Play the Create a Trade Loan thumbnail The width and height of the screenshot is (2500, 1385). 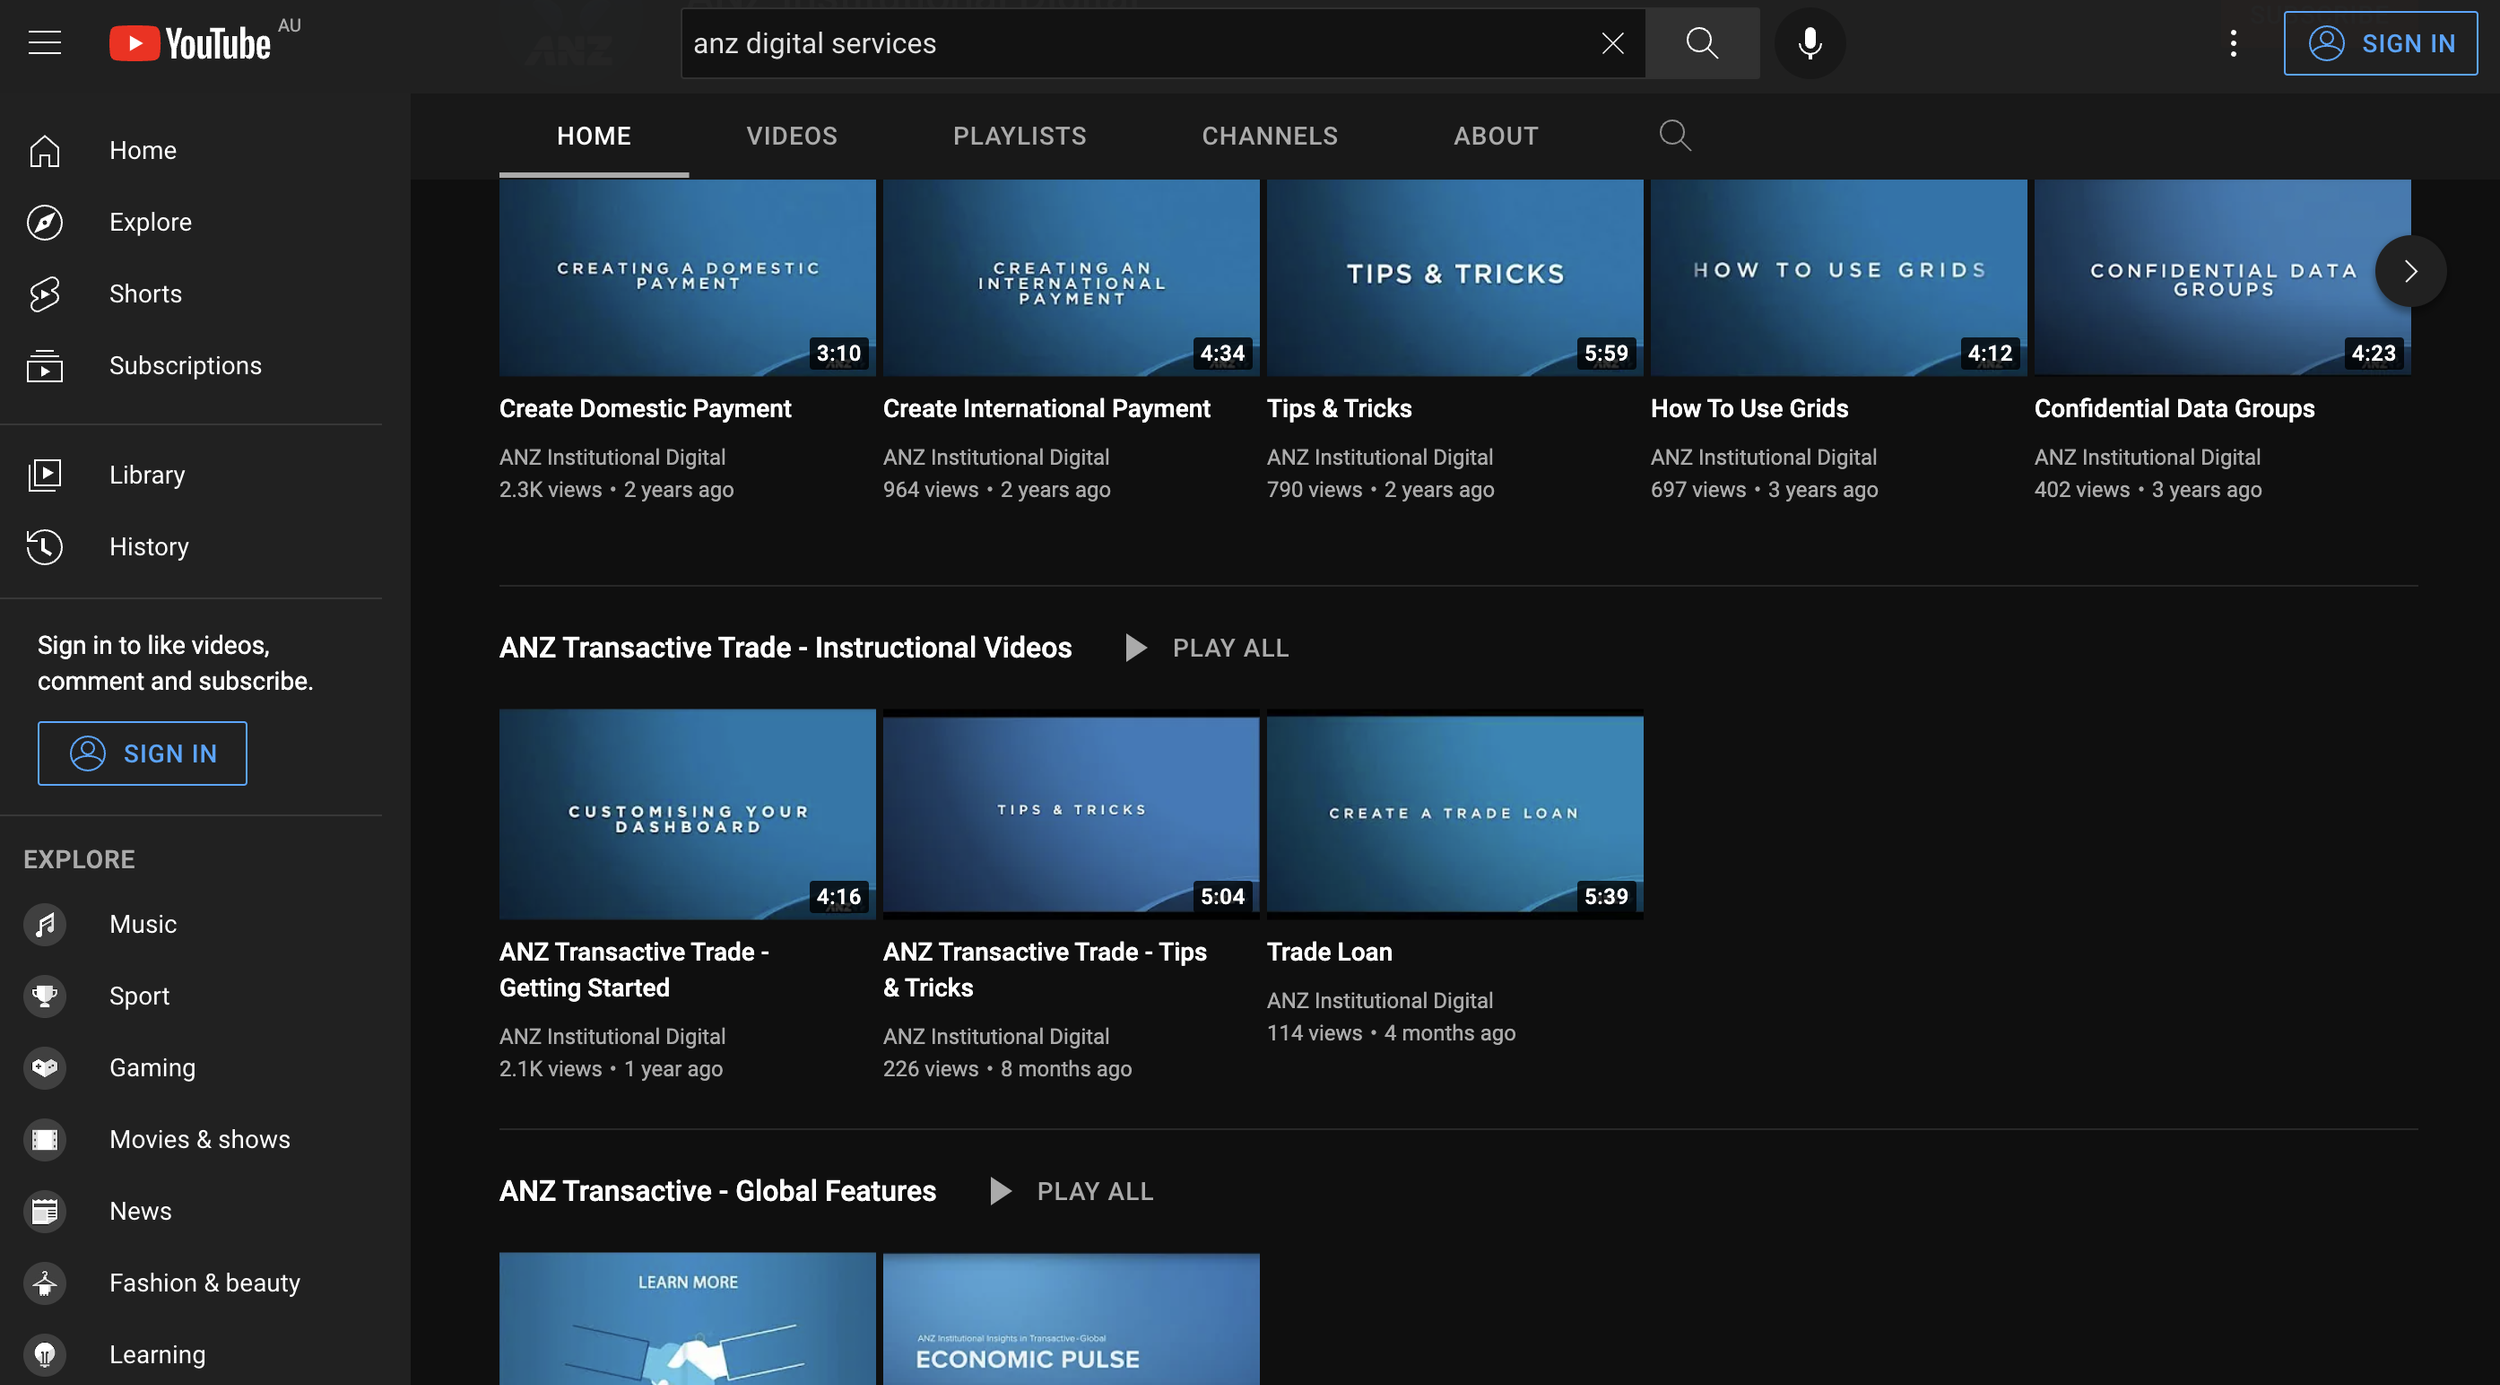click(1455, 814)
